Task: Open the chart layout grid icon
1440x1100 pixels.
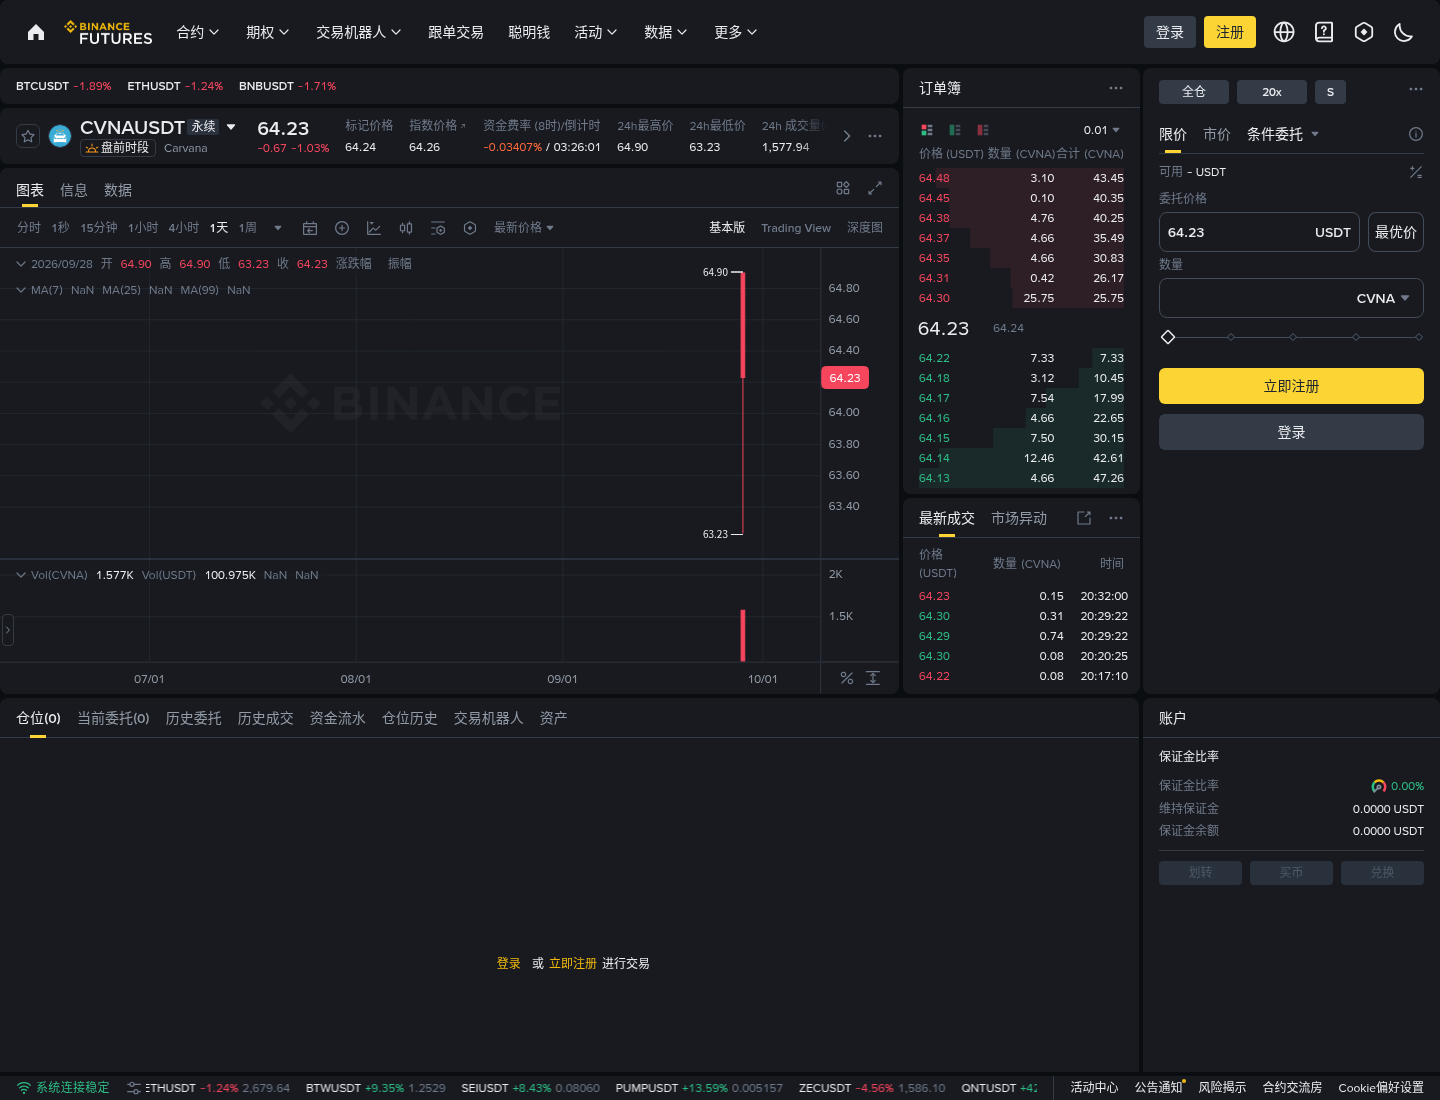Action: (843, 188)
